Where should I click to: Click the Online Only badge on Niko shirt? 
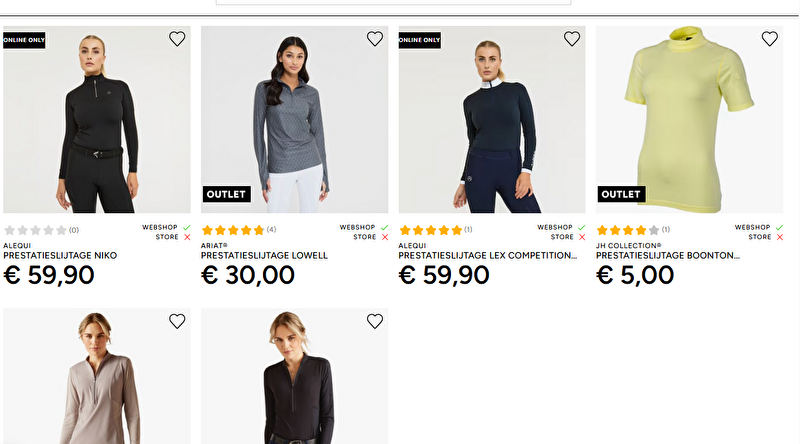pyautogui.click(x=24, y=40)
